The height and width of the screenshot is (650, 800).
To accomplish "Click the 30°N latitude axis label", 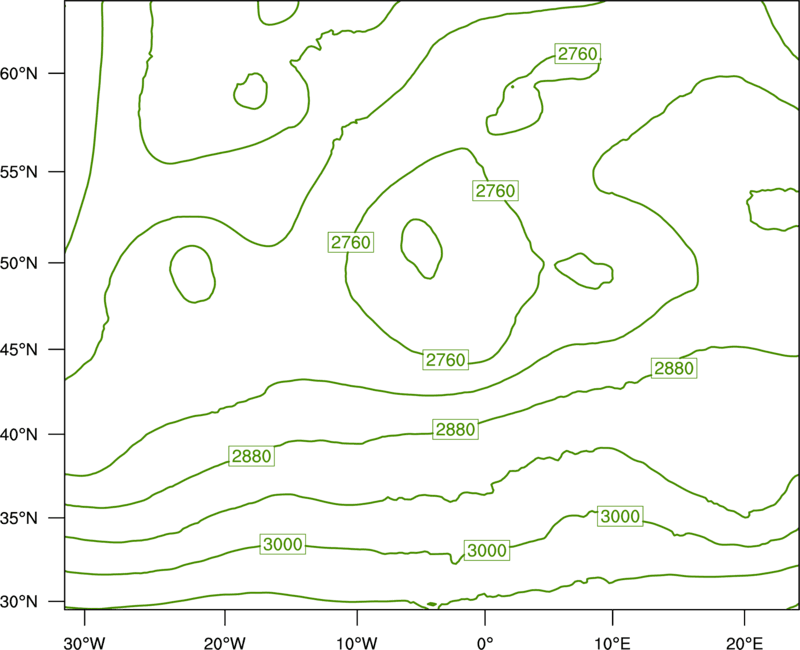I will click(19, 602).
